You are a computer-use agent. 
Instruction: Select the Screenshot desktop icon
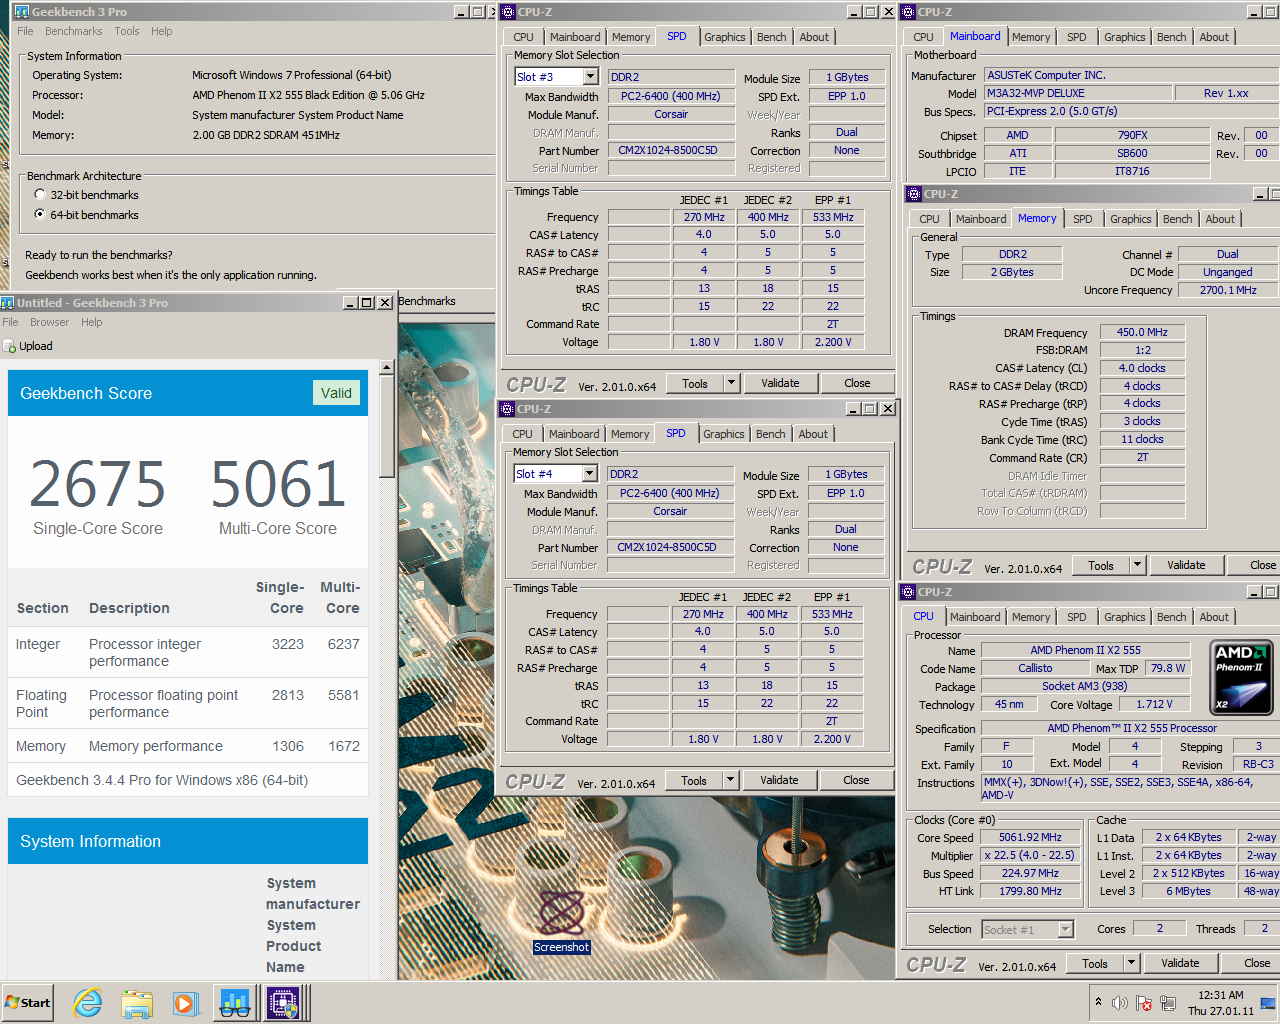pos(561,921)
